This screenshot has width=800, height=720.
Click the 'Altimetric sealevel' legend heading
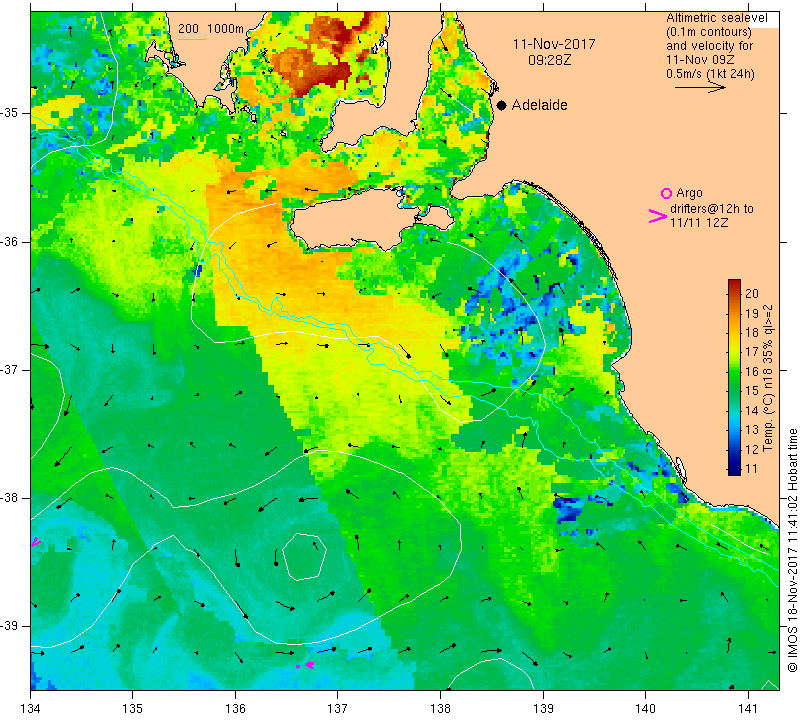[716, 18]
